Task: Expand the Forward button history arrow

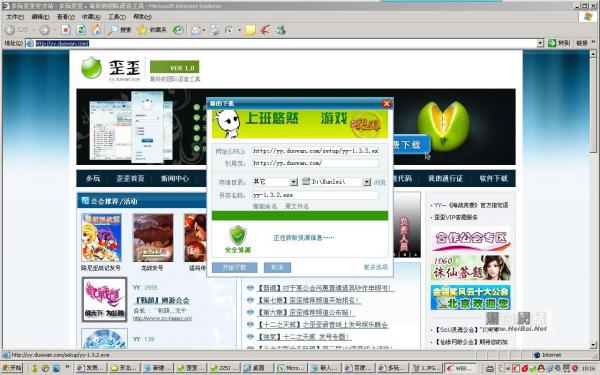Action: click(x=54, y=30)
